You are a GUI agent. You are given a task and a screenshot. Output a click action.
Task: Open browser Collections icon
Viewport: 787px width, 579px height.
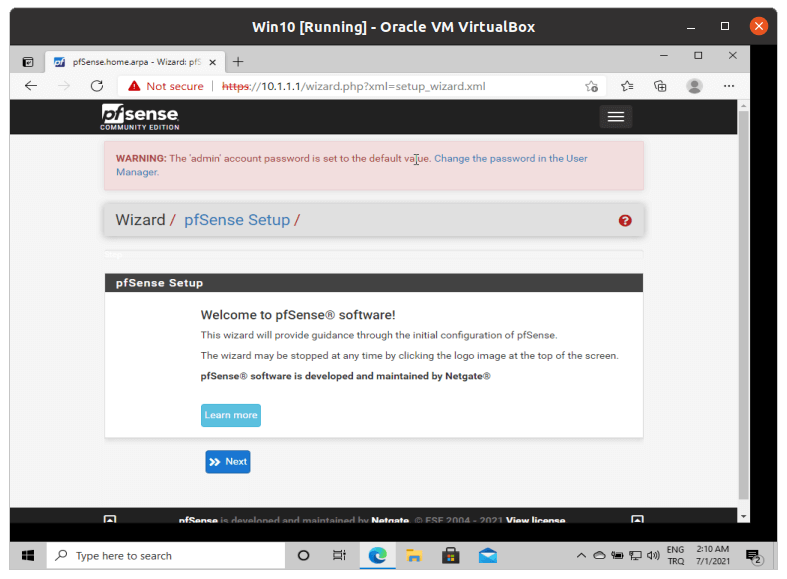click(x=660, y=86)
